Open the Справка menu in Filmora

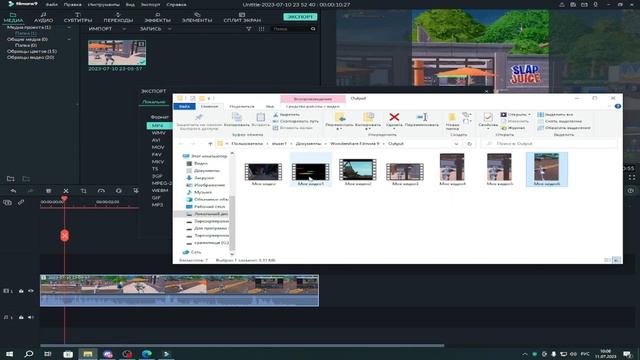click(x=176, y=4)
